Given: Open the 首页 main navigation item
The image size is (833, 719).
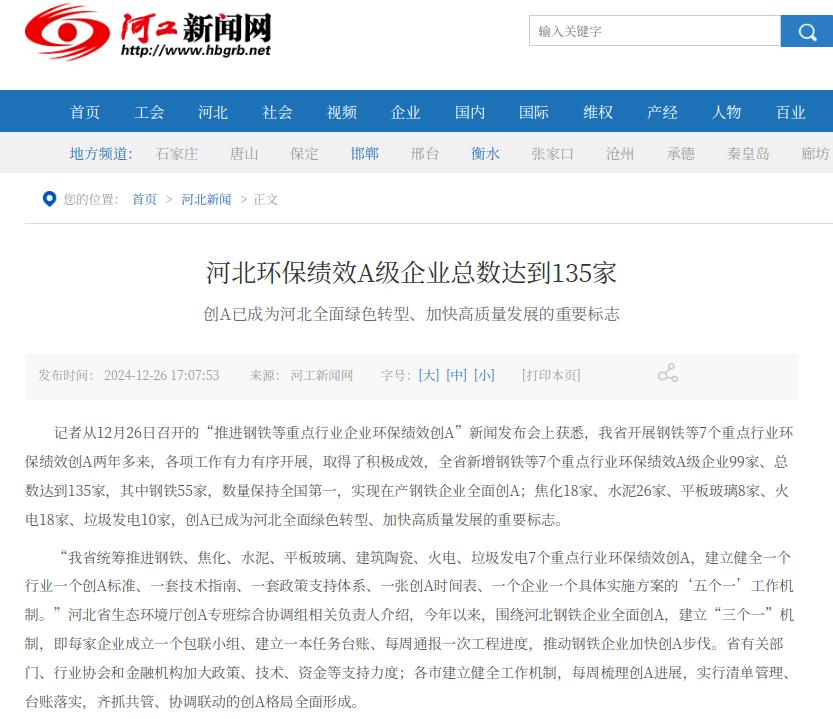Looking at the screenshot, I should pyautogui.click(x=85, y=112).
